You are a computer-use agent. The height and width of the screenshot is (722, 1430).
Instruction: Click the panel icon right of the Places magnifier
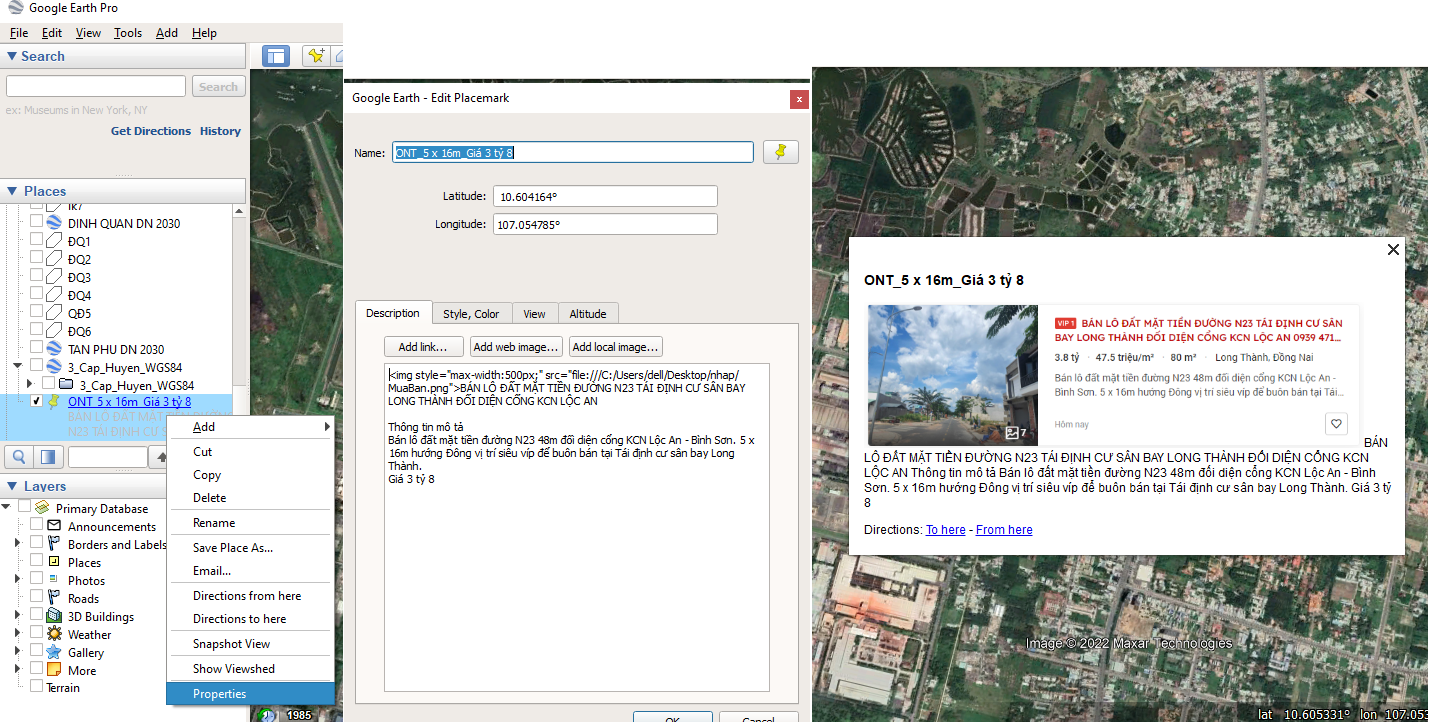46,457
